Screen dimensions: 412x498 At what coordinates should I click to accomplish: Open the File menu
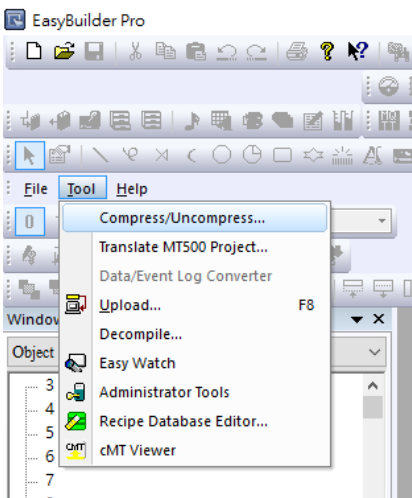[x=36, y=189]
